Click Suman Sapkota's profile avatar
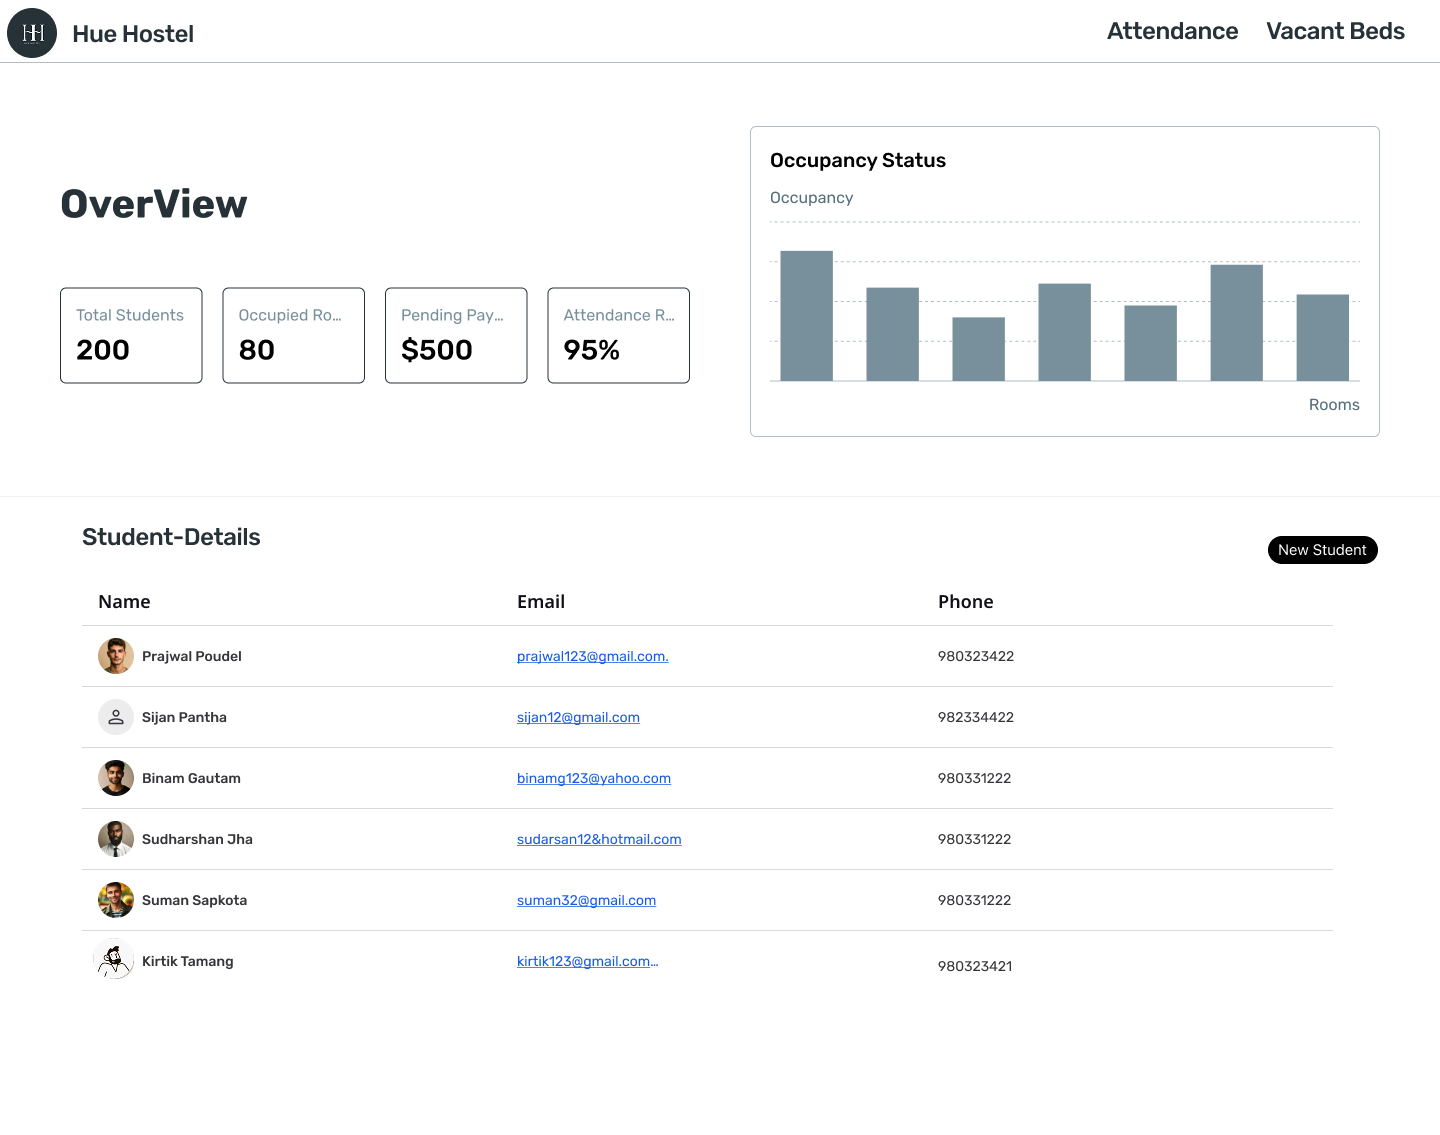The width and height of the screenshot is (1440, 1135). pyautogui.click(x=116, y=900)
